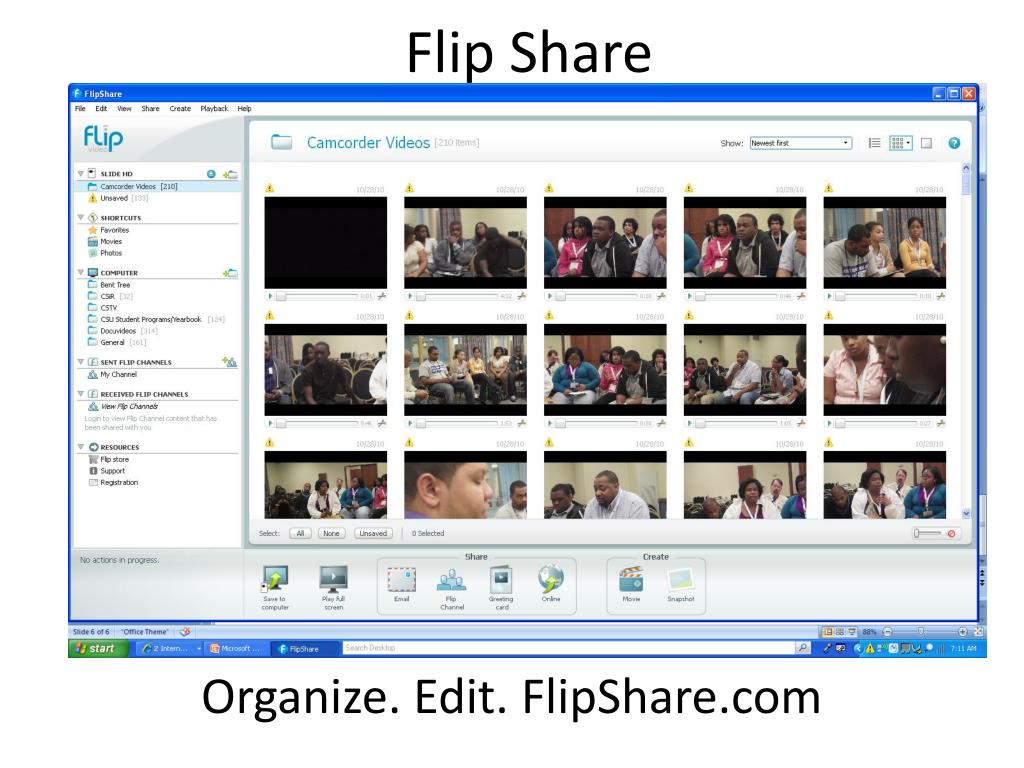This screenshot has height=768, width=1024.
Task: Open the View menu
Action: (x=124, y=108)
